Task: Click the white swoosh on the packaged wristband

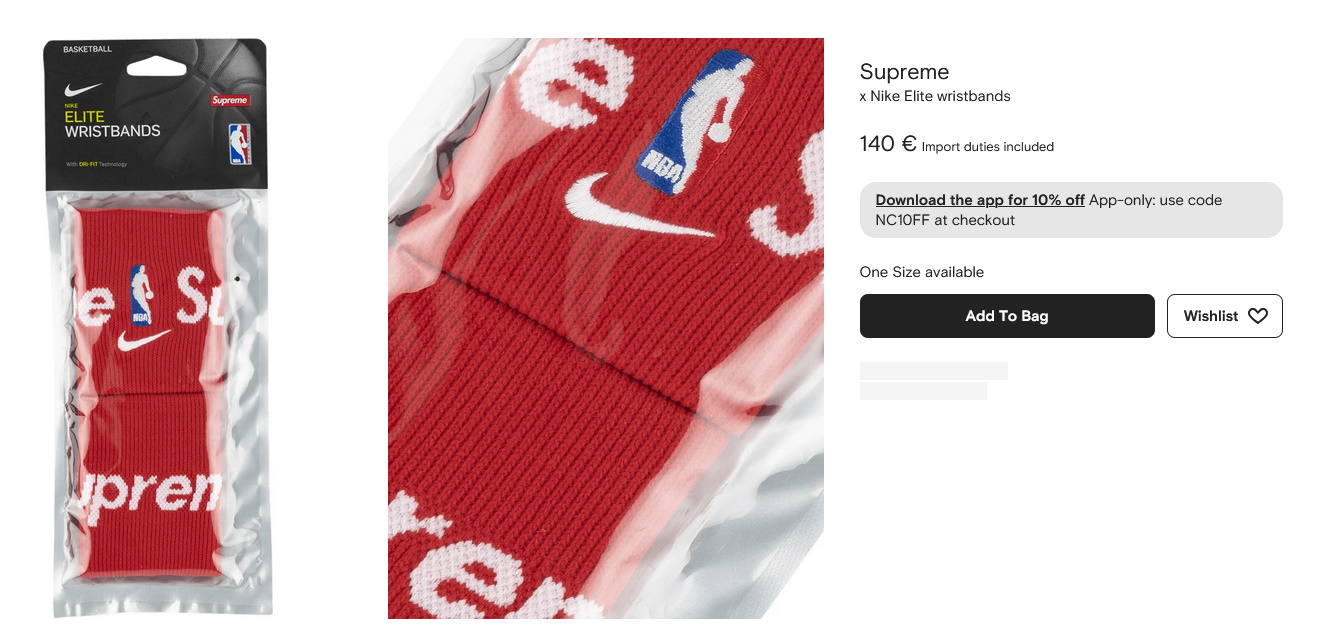Action: [143, 342]
